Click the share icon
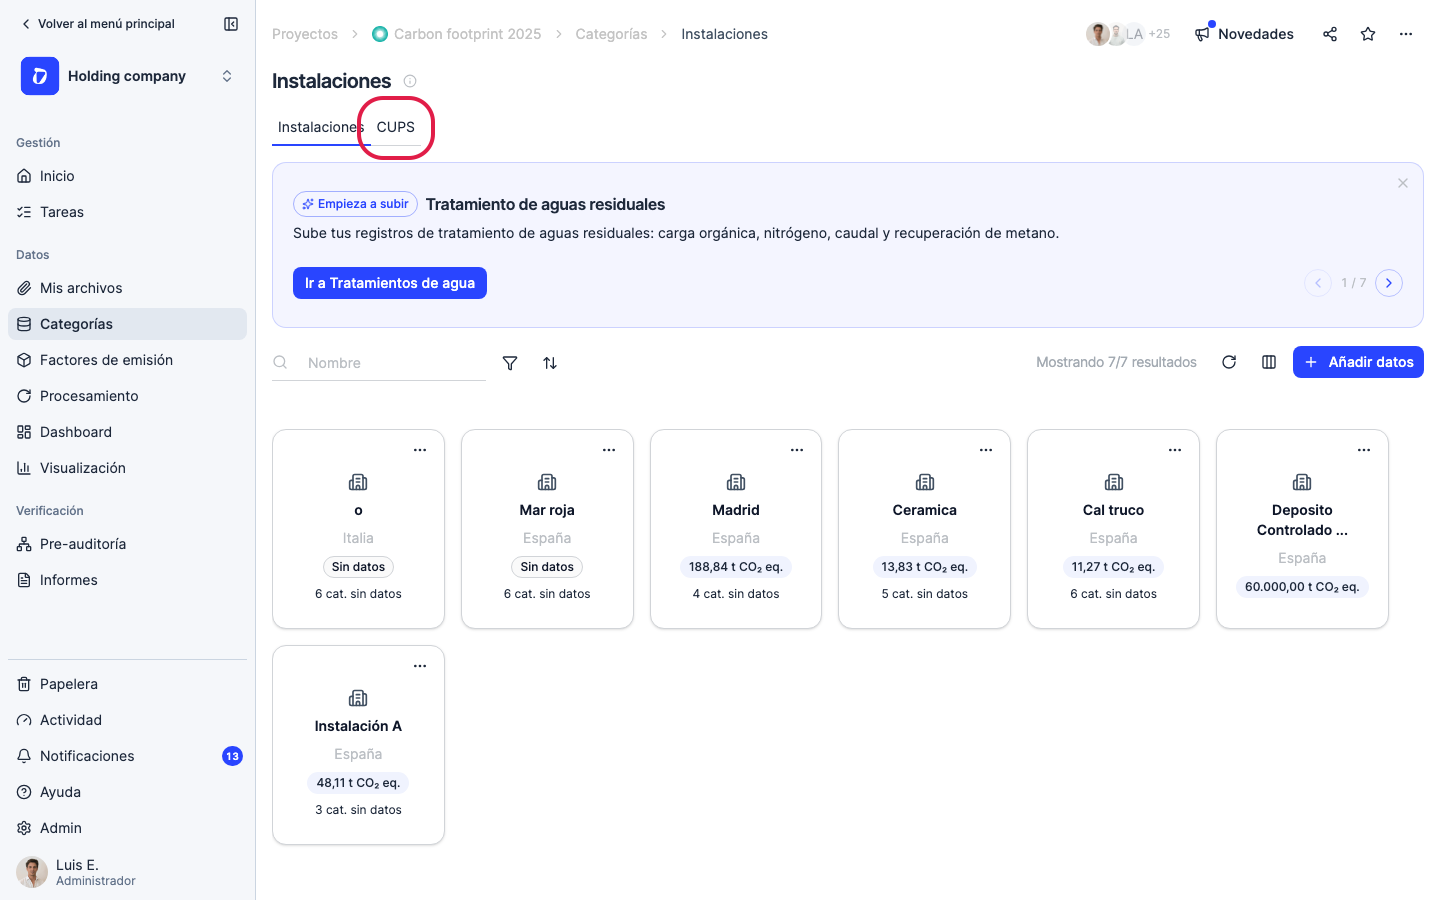 [x=1330, y=34]
